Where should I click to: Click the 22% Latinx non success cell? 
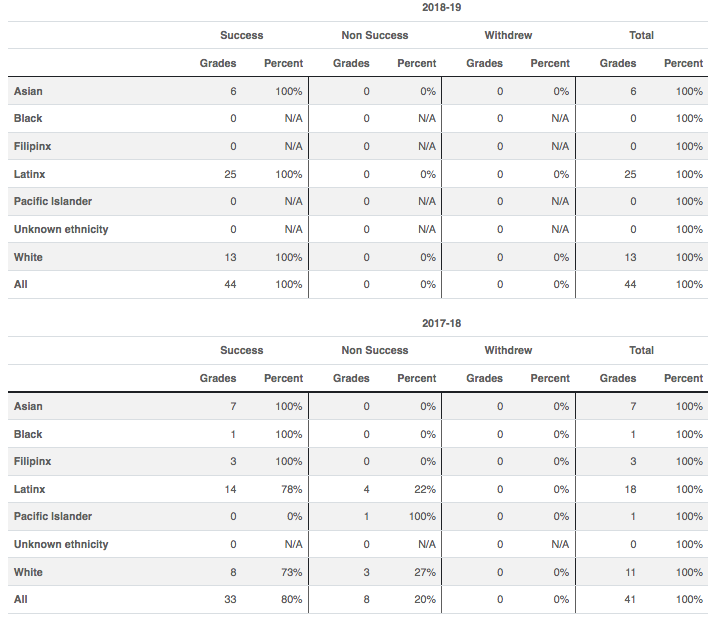pos(424,489)
